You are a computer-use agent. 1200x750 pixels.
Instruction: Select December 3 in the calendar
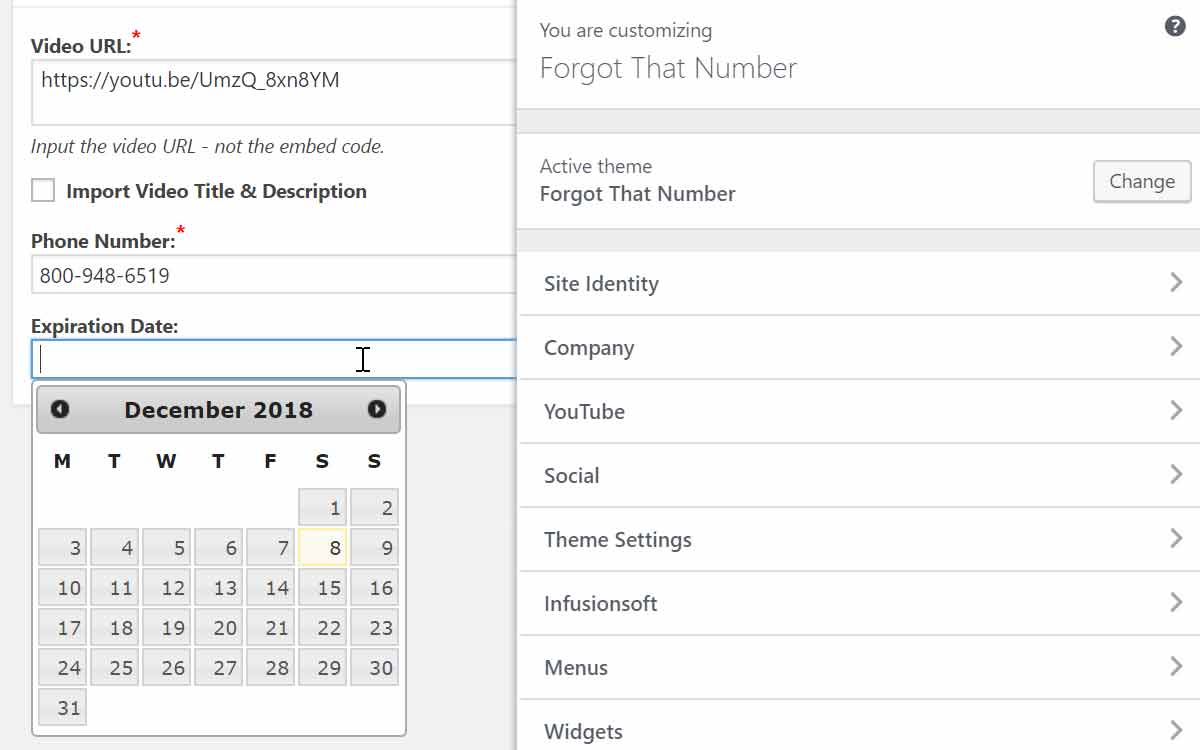(63, 548)
